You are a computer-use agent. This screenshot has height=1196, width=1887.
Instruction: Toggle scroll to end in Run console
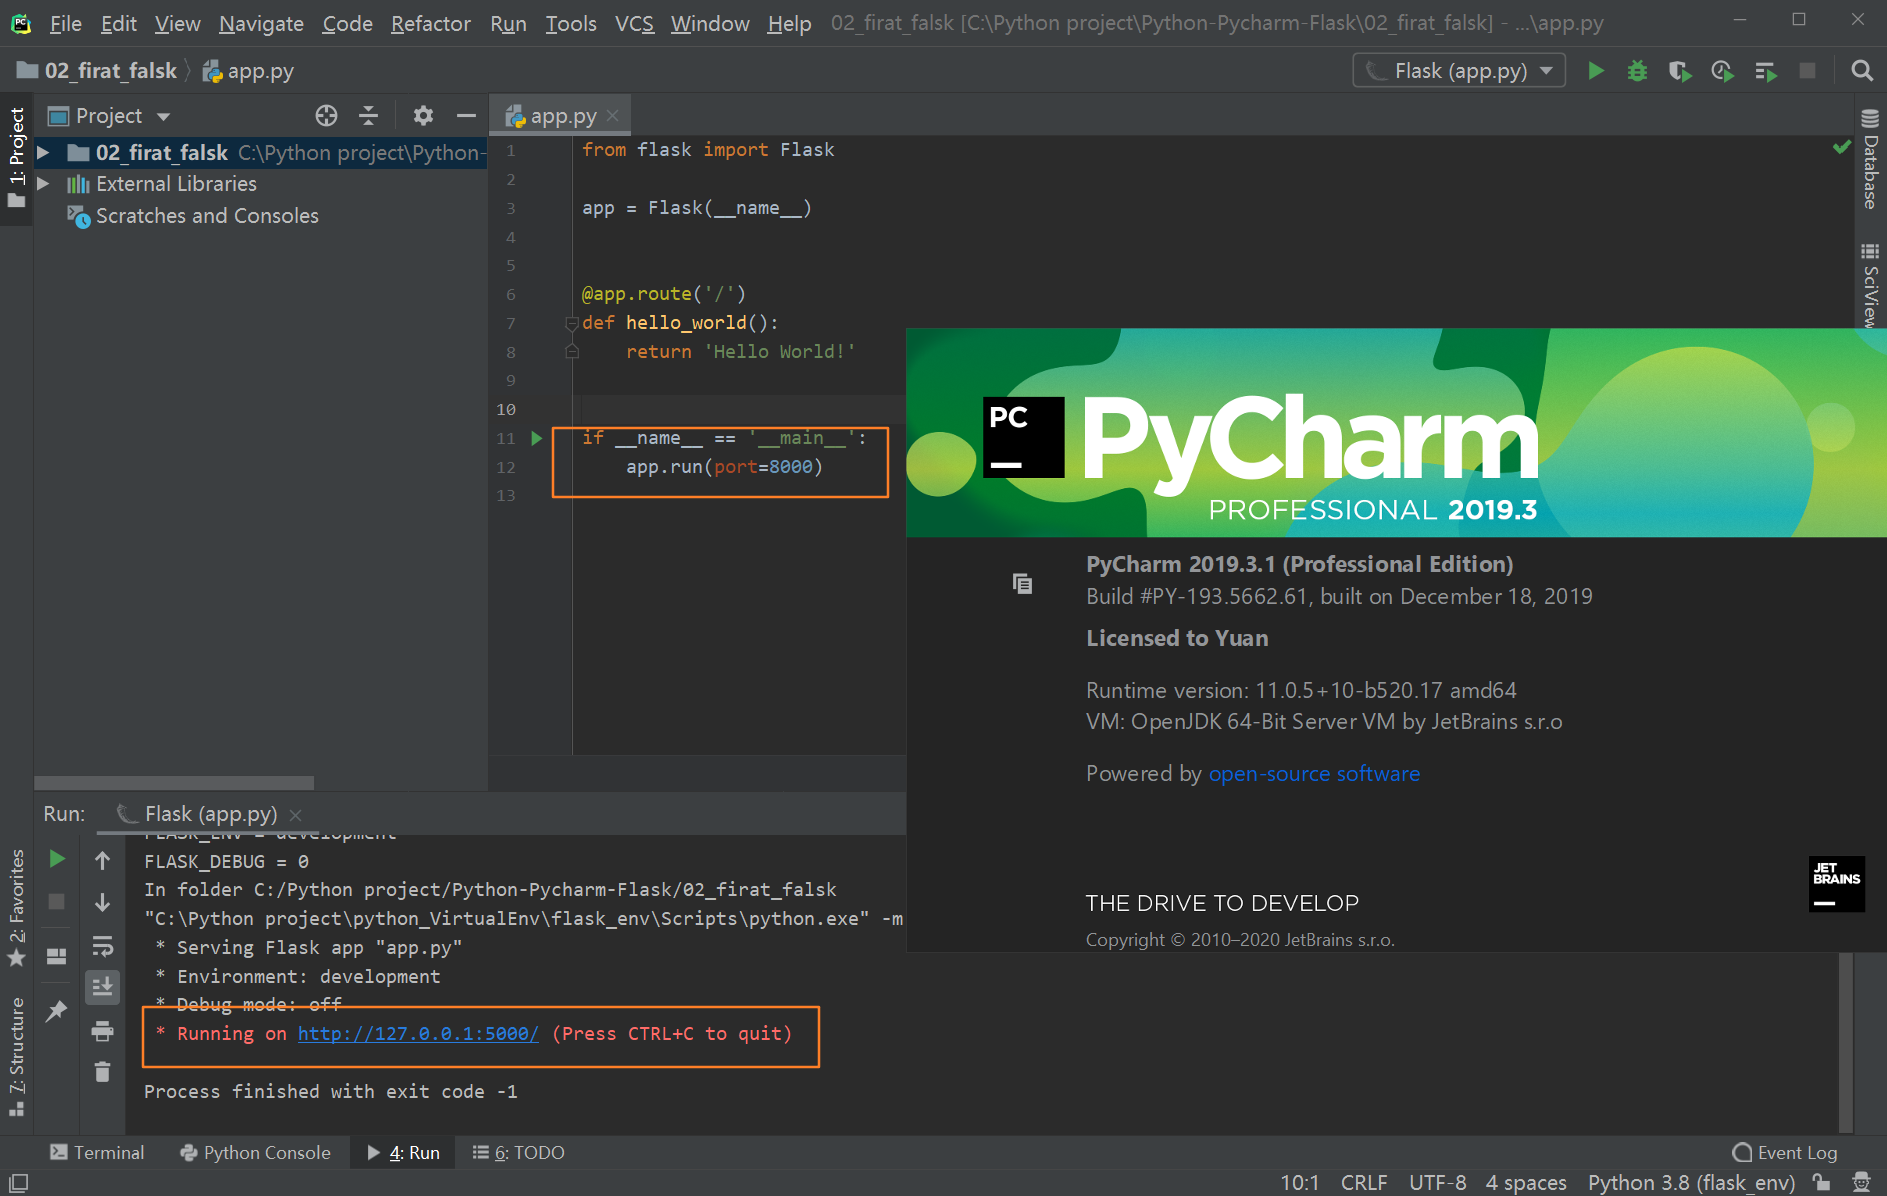(102, 988)
